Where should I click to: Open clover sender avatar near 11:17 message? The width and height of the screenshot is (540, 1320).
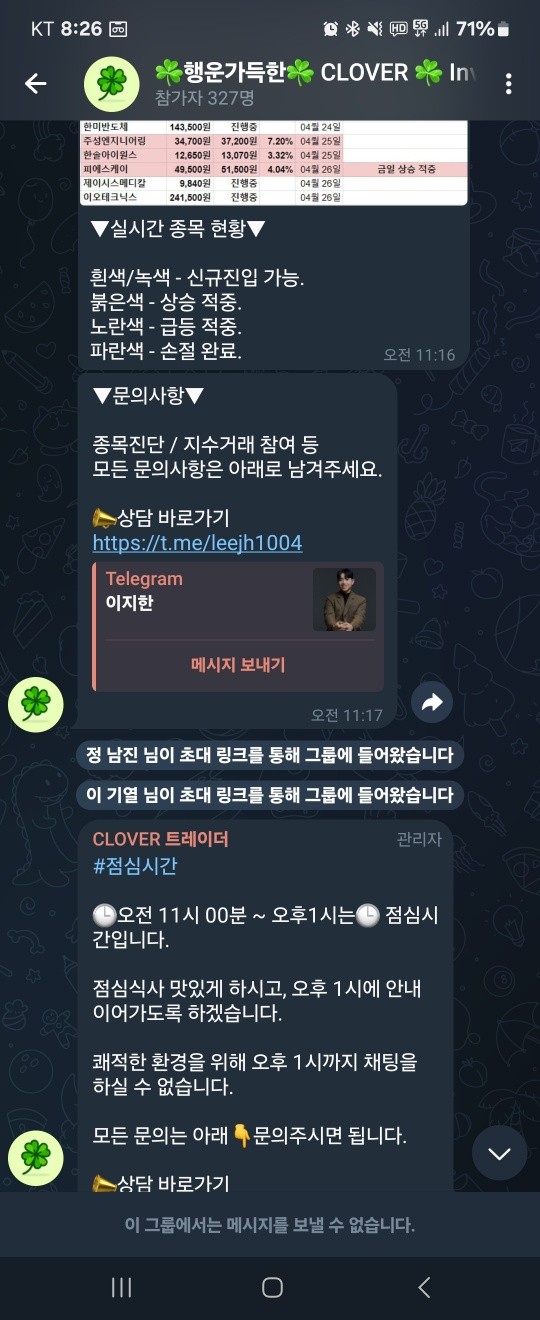click(35, 705)
